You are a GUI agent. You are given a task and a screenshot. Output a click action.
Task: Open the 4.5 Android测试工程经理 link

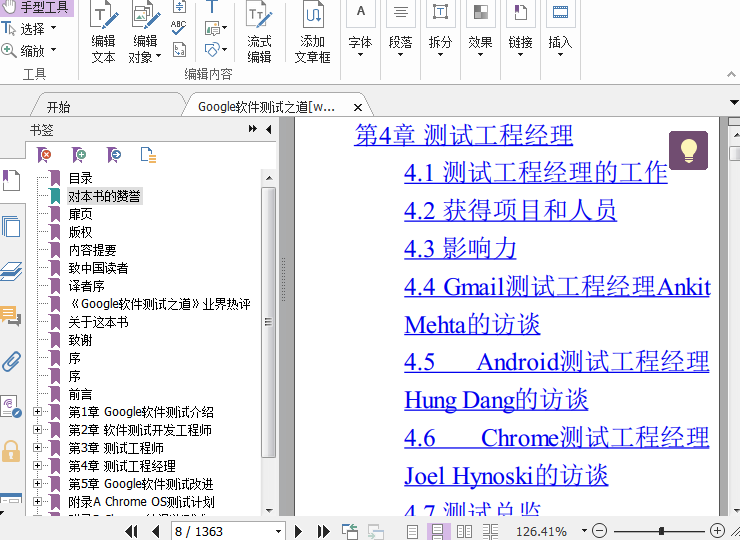pos(557,363)
